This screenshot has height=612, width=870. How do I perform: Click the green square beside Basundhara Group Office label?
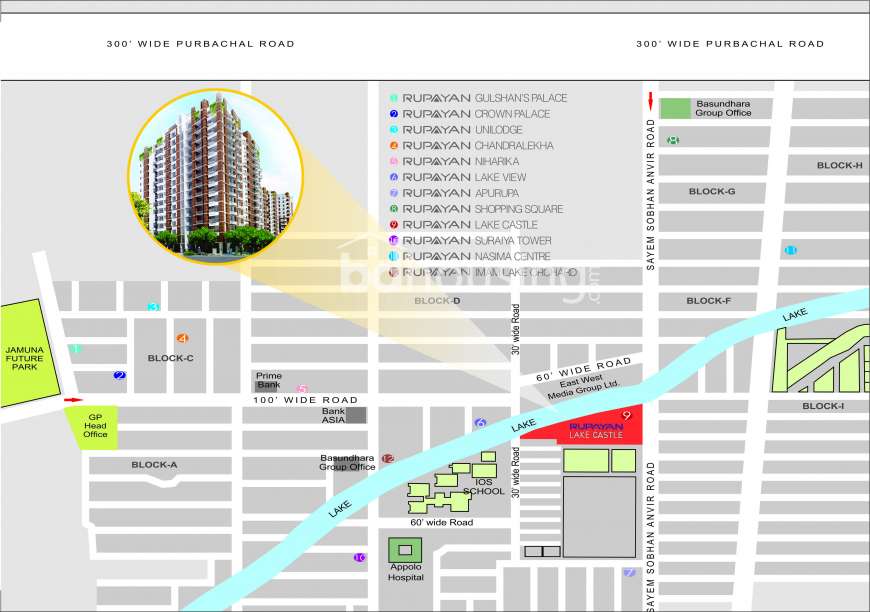676,108
